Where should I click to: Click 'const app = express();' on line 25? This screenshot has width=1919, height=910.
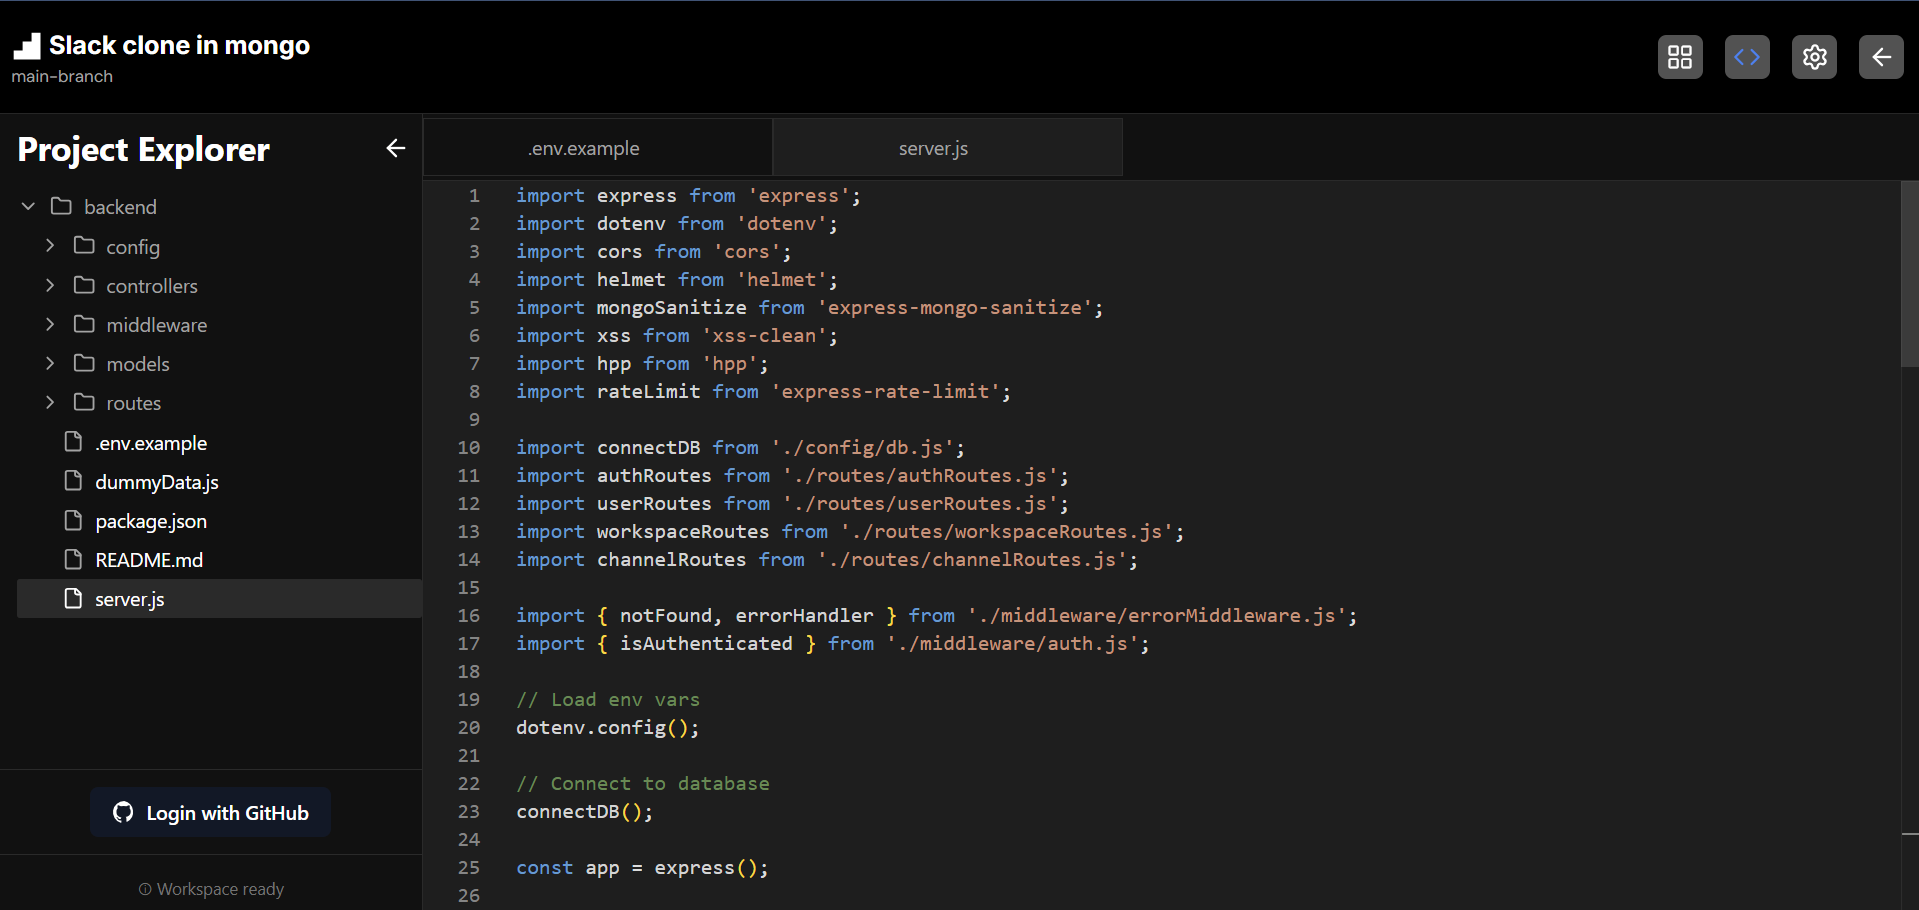click(643, 868)
